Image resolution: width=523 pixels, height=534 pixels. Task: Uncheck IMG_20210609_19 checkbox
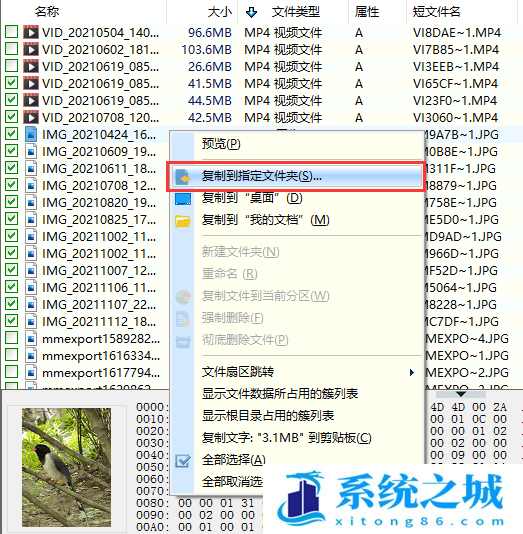click(12, 150)
